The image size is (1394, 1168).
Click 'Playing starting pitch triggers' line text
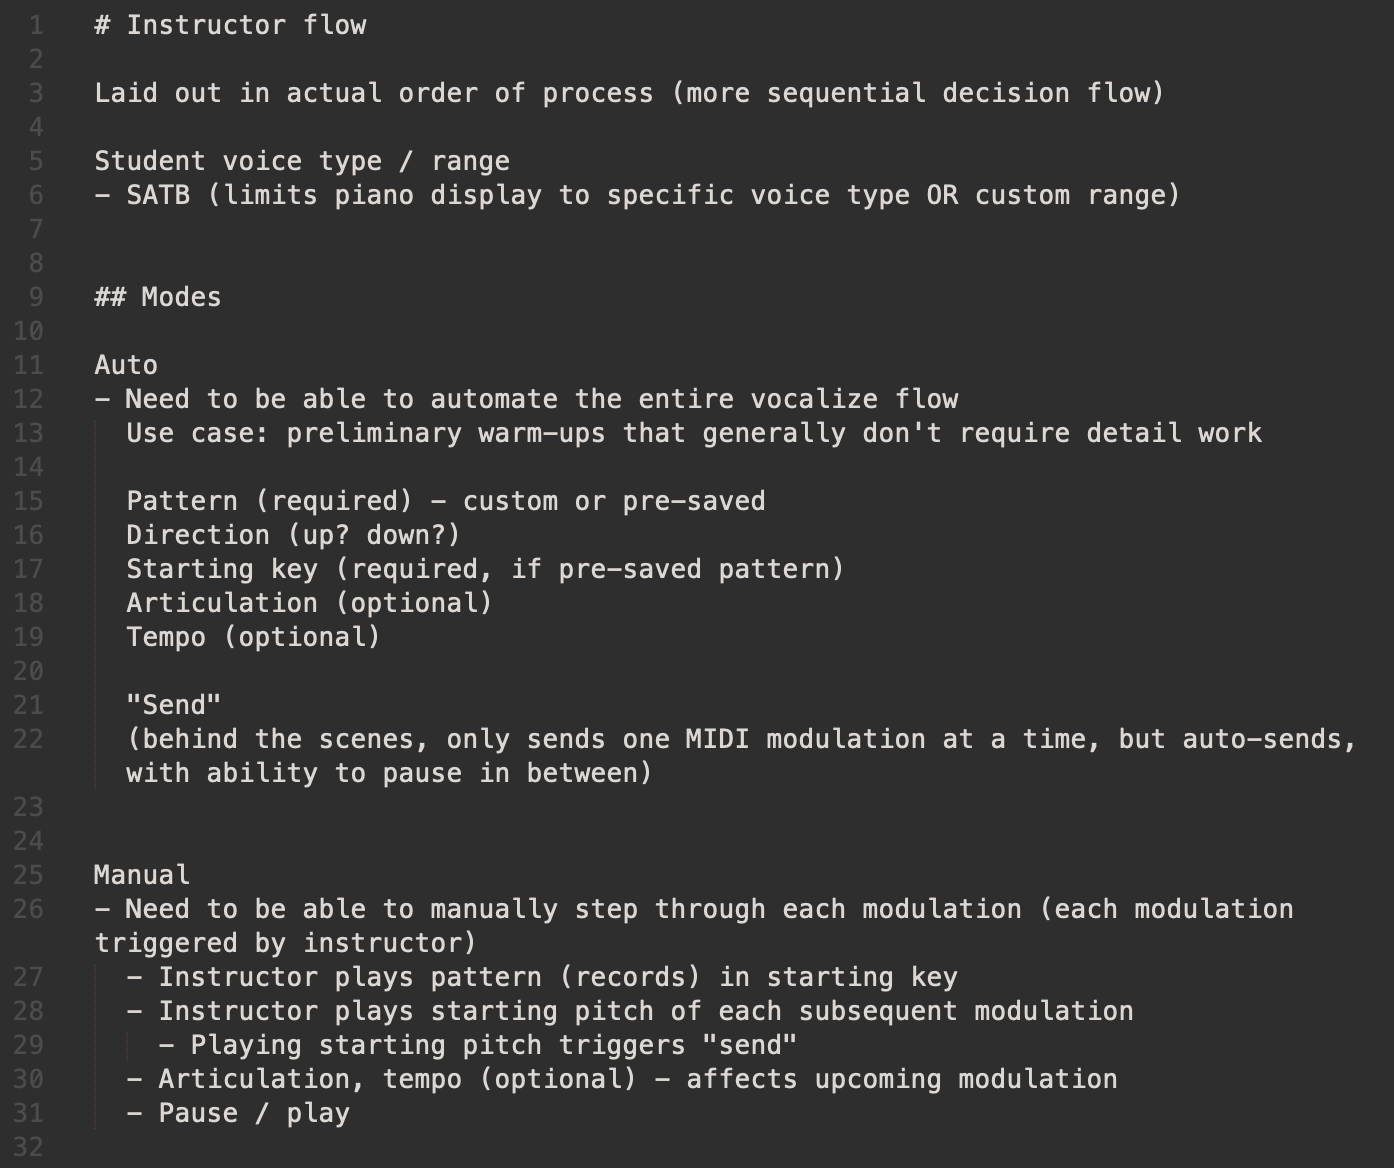tap(478, 1045)
